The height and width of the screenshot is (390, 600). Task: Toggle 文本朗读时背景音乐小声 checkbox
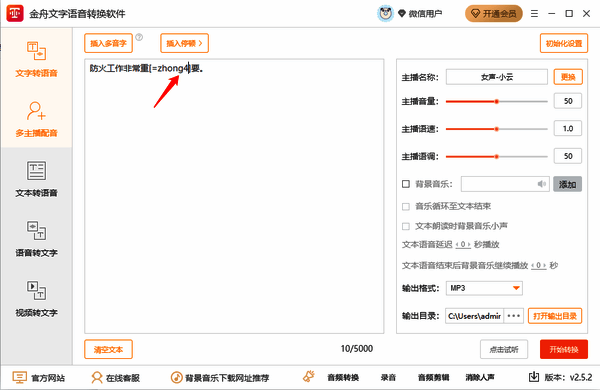pyautogui.click(x=406, y=226)
